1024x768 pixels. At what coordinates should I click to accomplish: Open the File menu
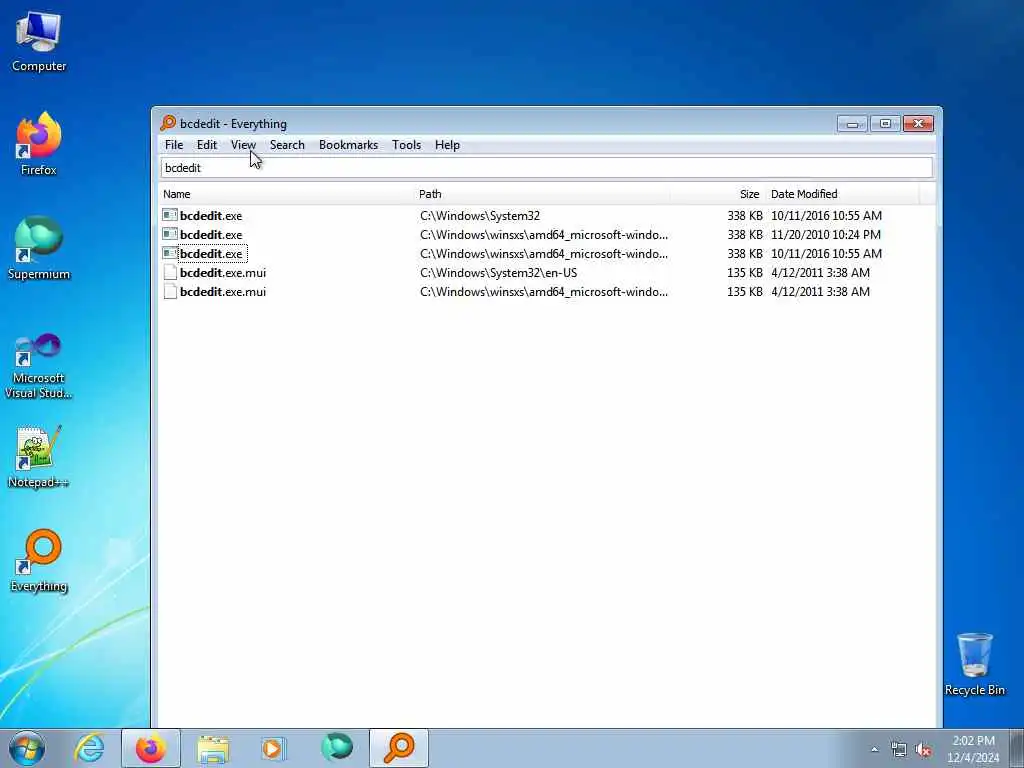(174, 145)
